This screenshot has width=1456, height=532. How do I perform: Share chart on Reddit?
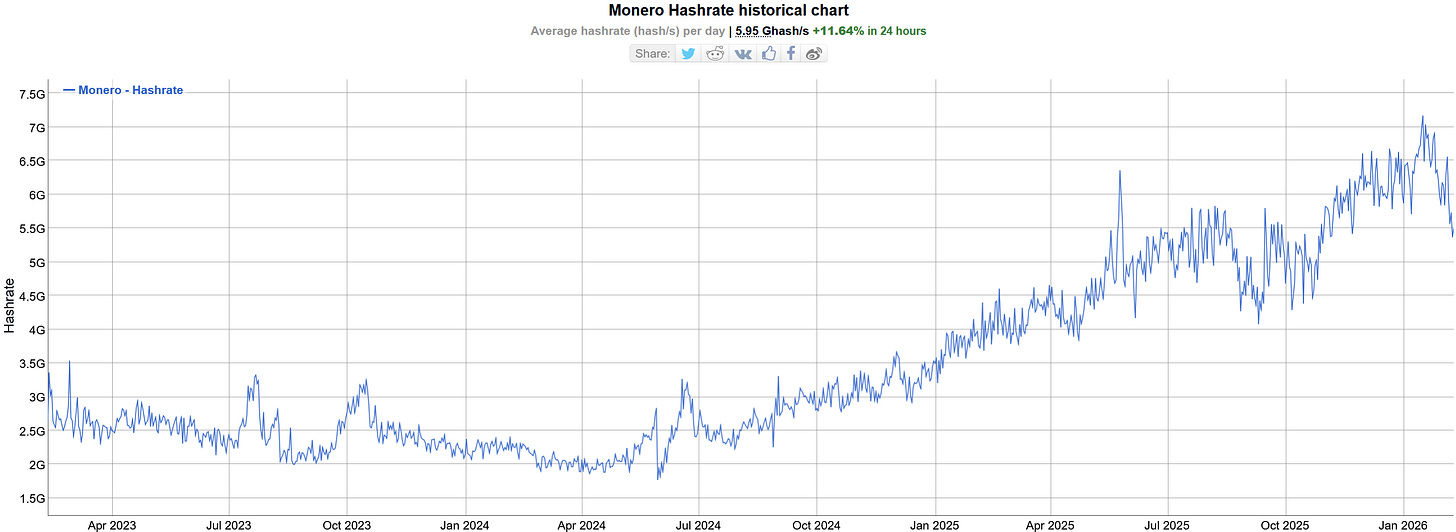coord(715,53)
